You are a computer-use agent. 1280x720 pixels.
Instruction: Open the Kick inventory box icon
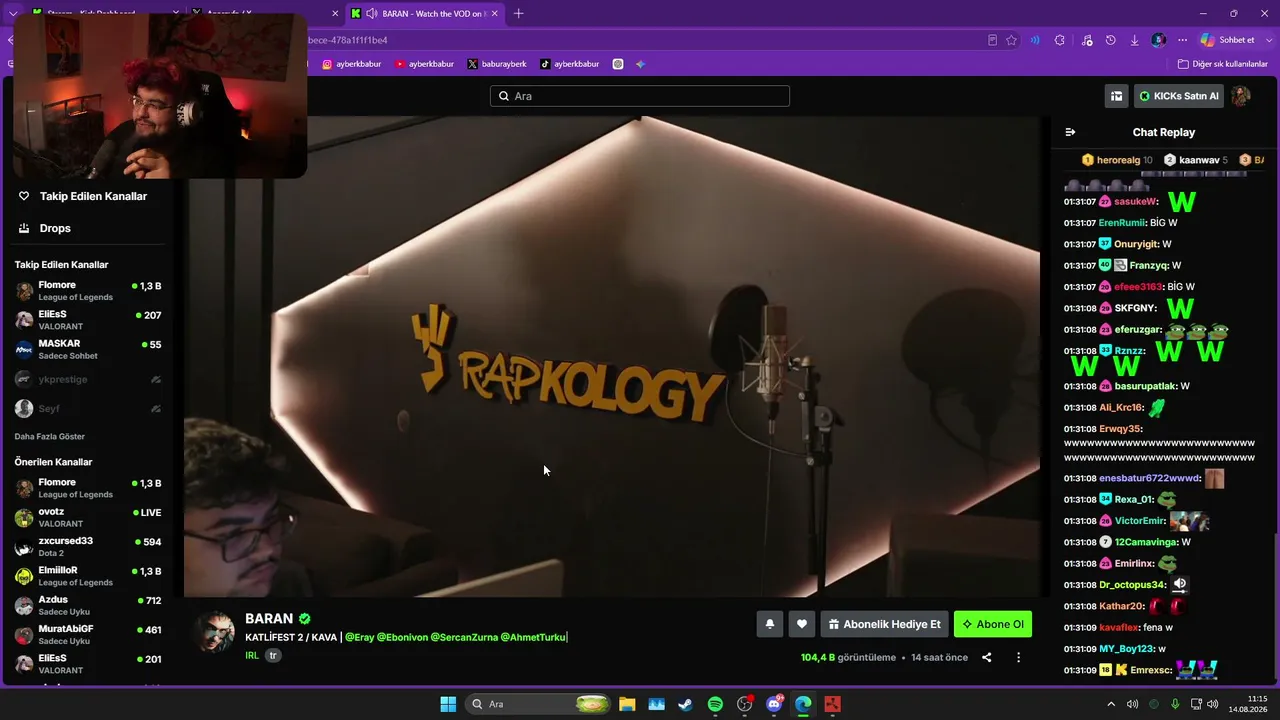pos(1116,96)
